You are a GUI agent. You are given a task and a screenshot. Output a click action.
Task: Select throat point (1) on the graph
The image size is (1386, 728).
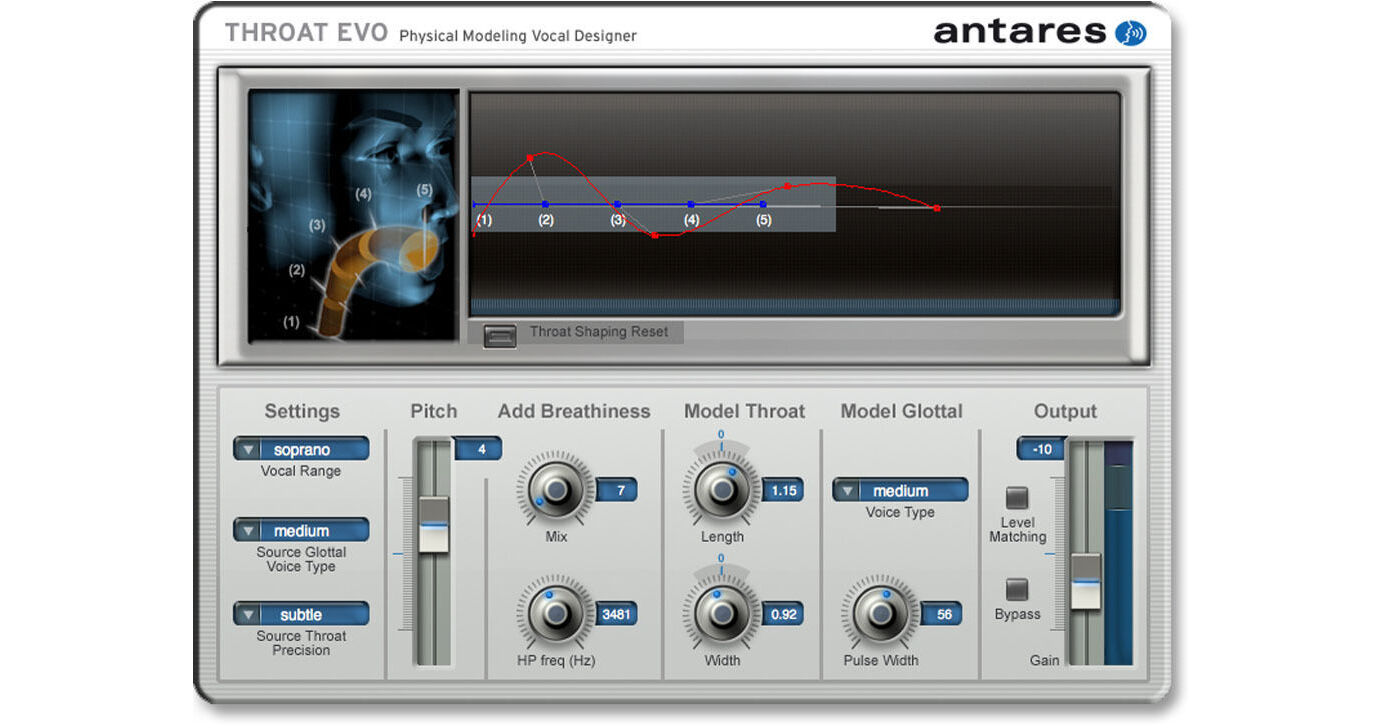474,205
